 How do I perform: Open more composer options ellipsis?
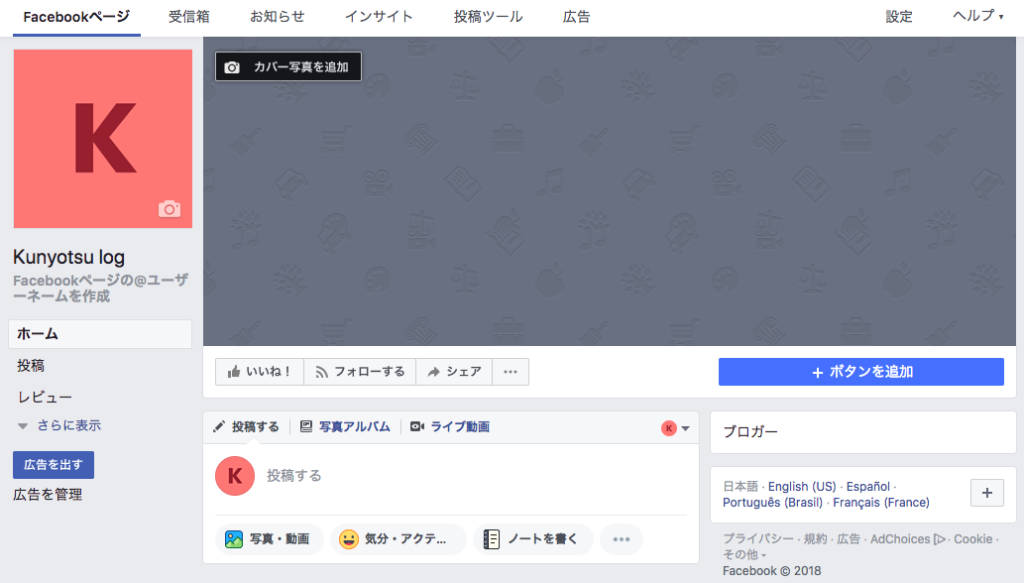point(621,539)
